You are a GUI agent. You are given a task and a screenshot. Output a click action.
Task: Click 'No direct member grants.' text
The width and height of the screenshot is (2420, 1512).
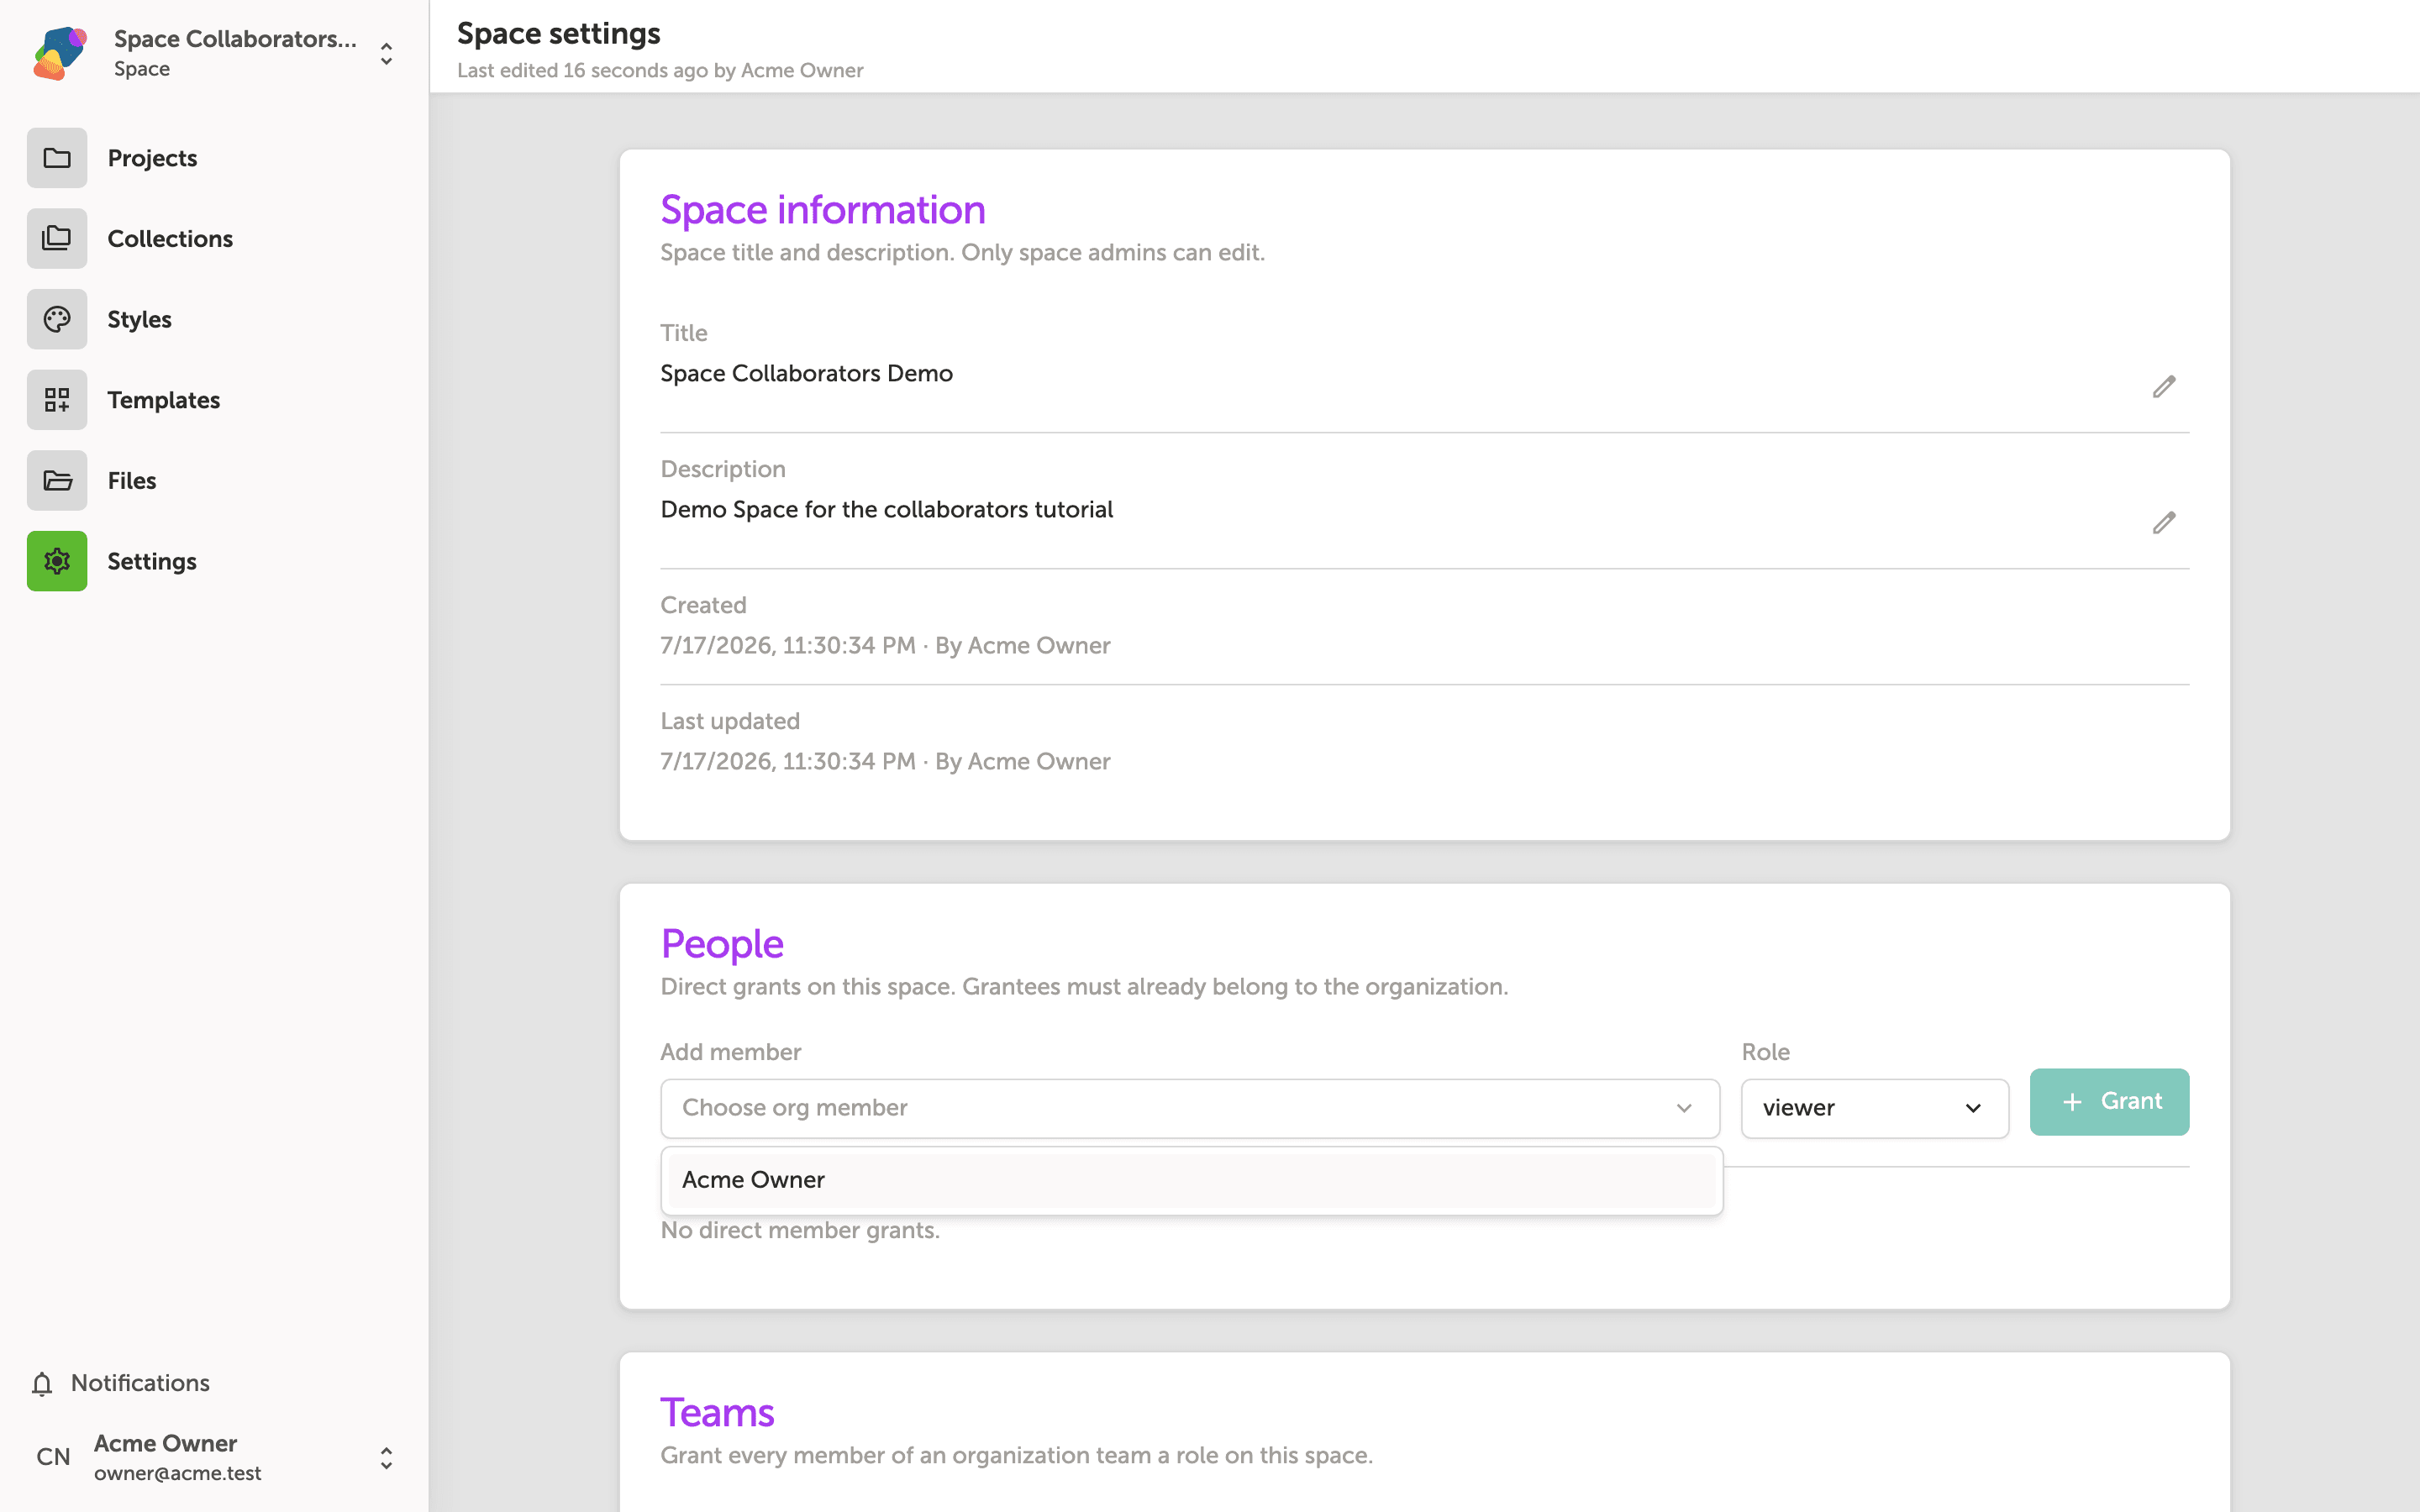pos(800,1231)
